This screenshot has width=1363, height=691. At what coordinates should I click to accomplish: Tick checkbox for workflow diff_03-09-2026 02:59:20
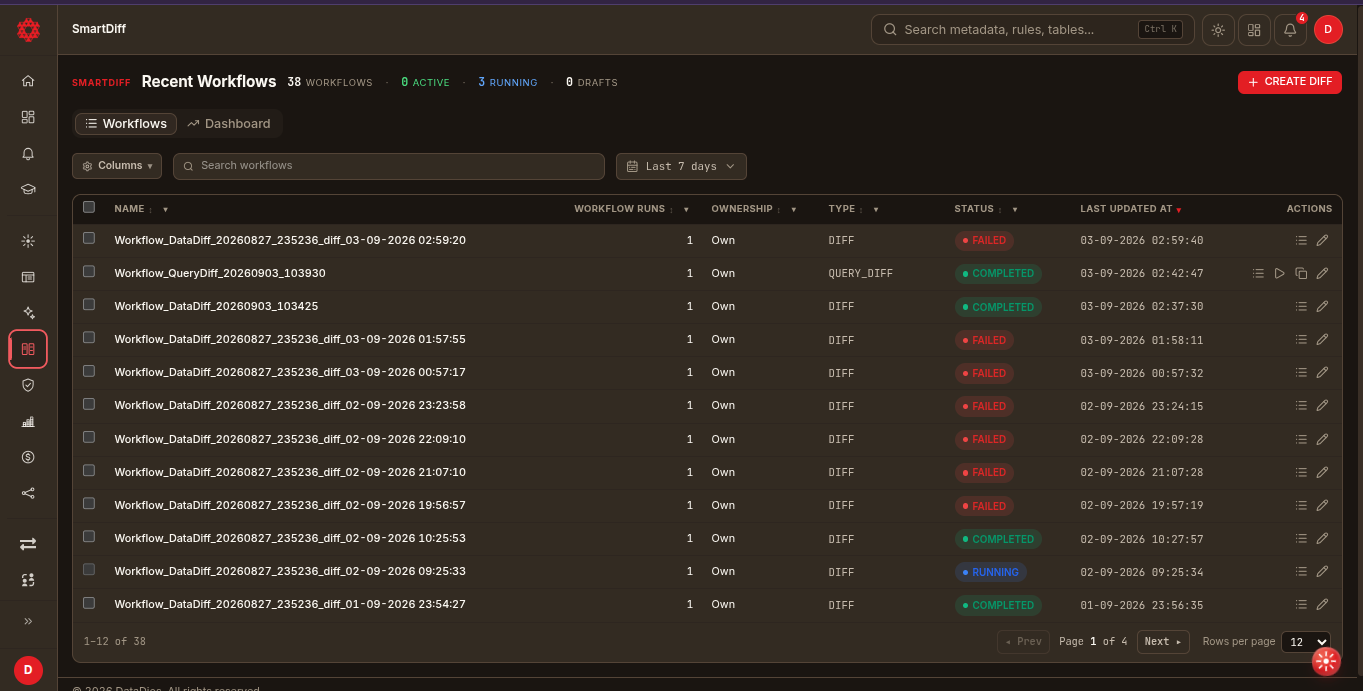coord(89,238)
